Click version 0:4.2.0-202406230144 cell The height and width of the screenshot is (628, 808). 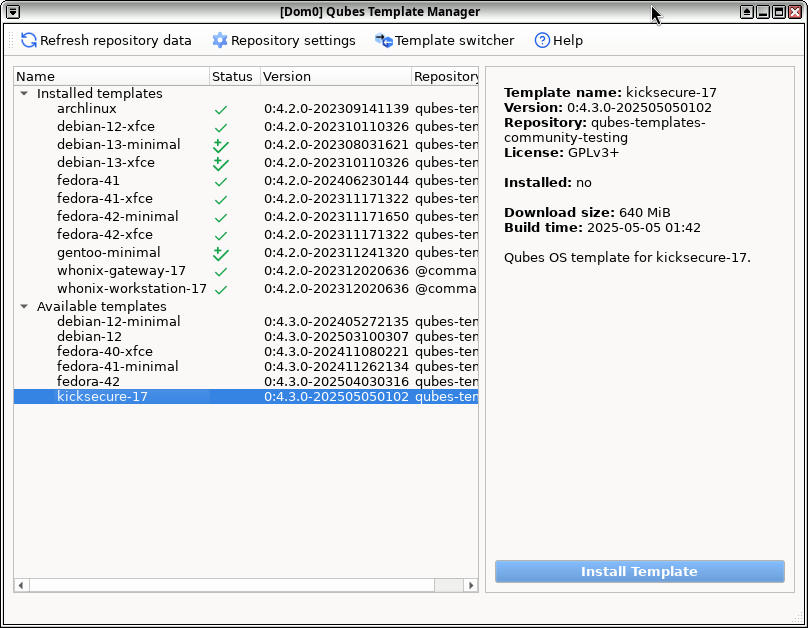point(336,181)
